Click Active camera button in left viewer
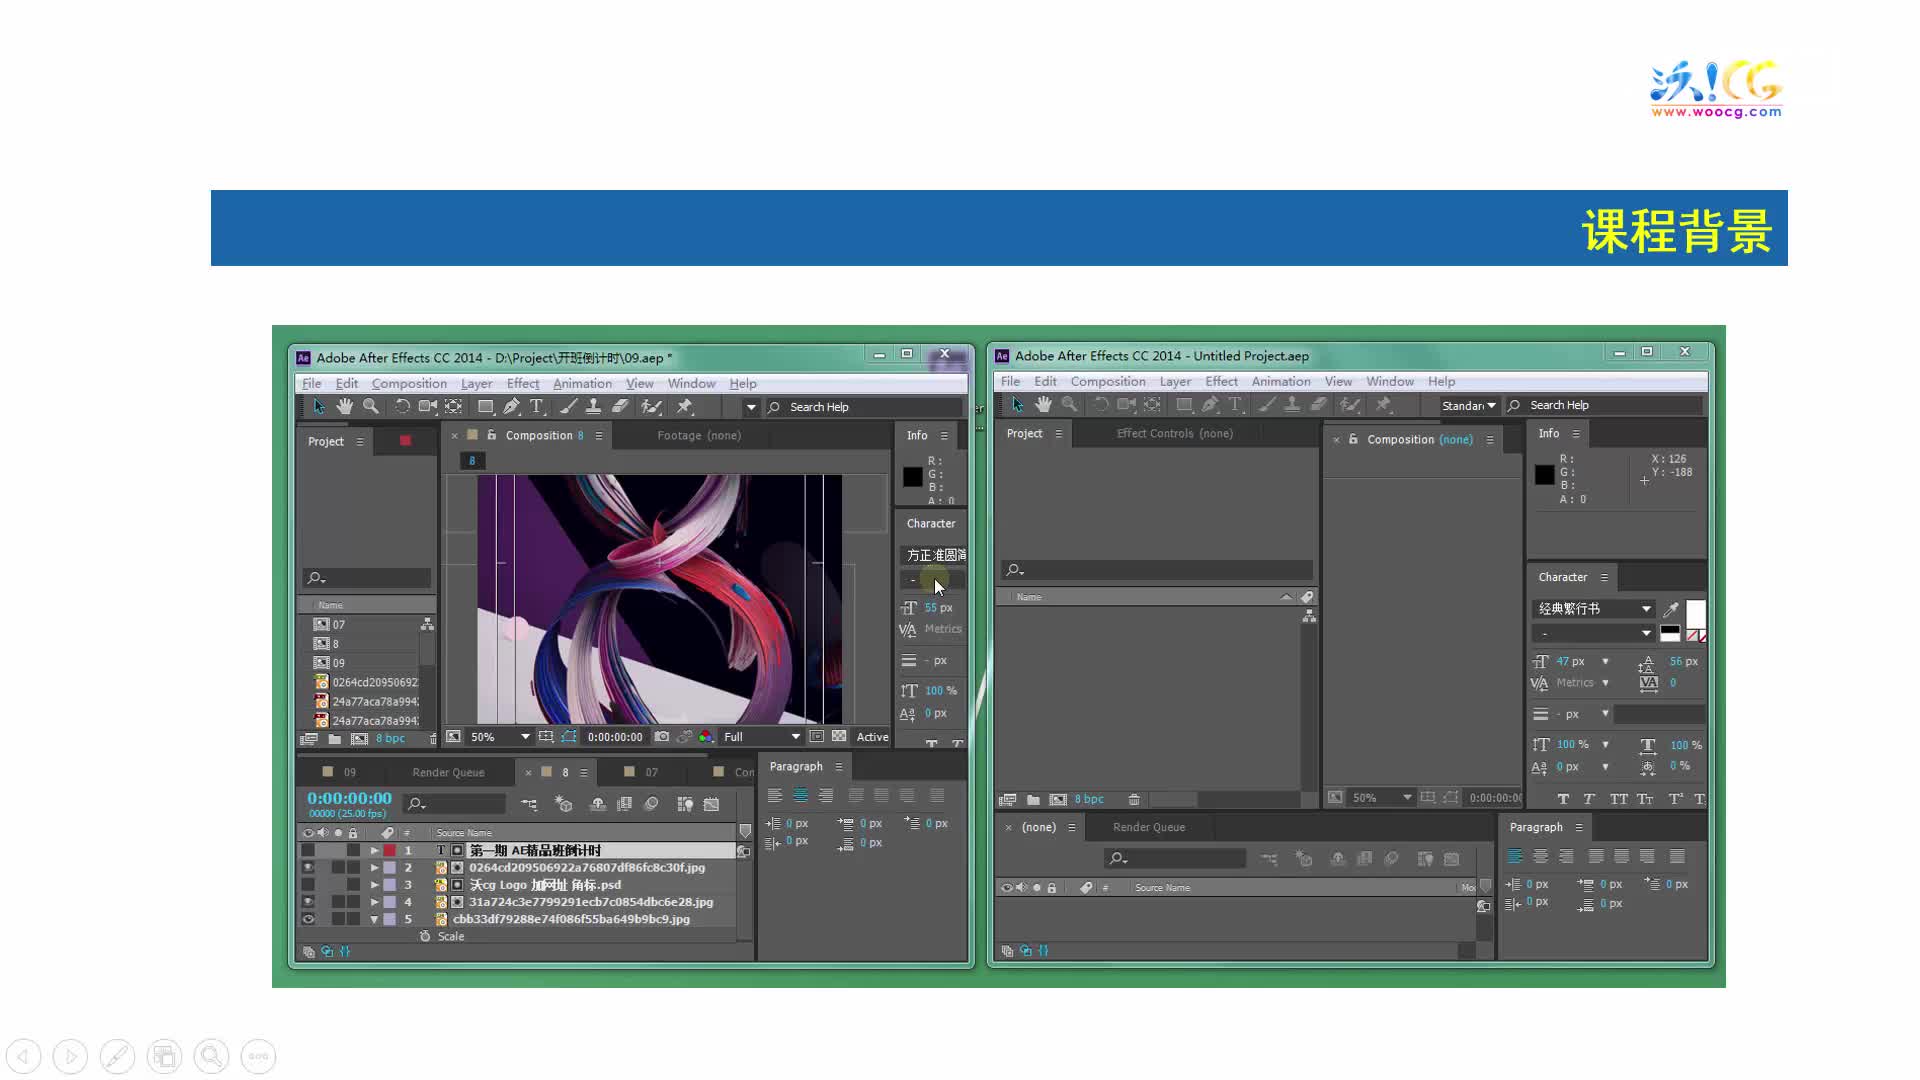The image size is (1920, 1080). click(872, 736)
